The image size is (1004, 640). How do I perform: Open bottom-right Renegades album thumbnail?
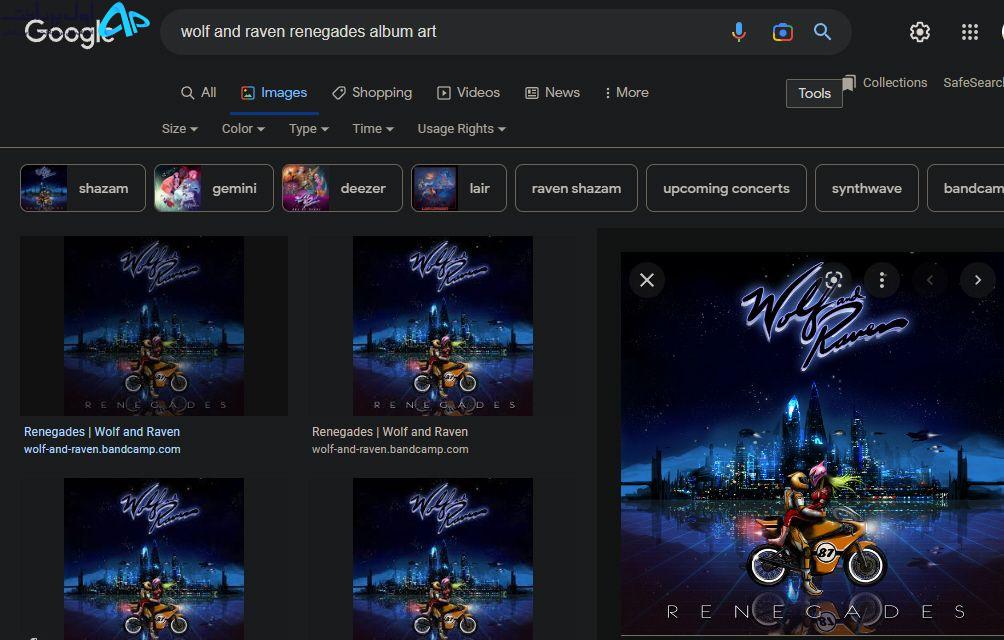pos(442,558)
